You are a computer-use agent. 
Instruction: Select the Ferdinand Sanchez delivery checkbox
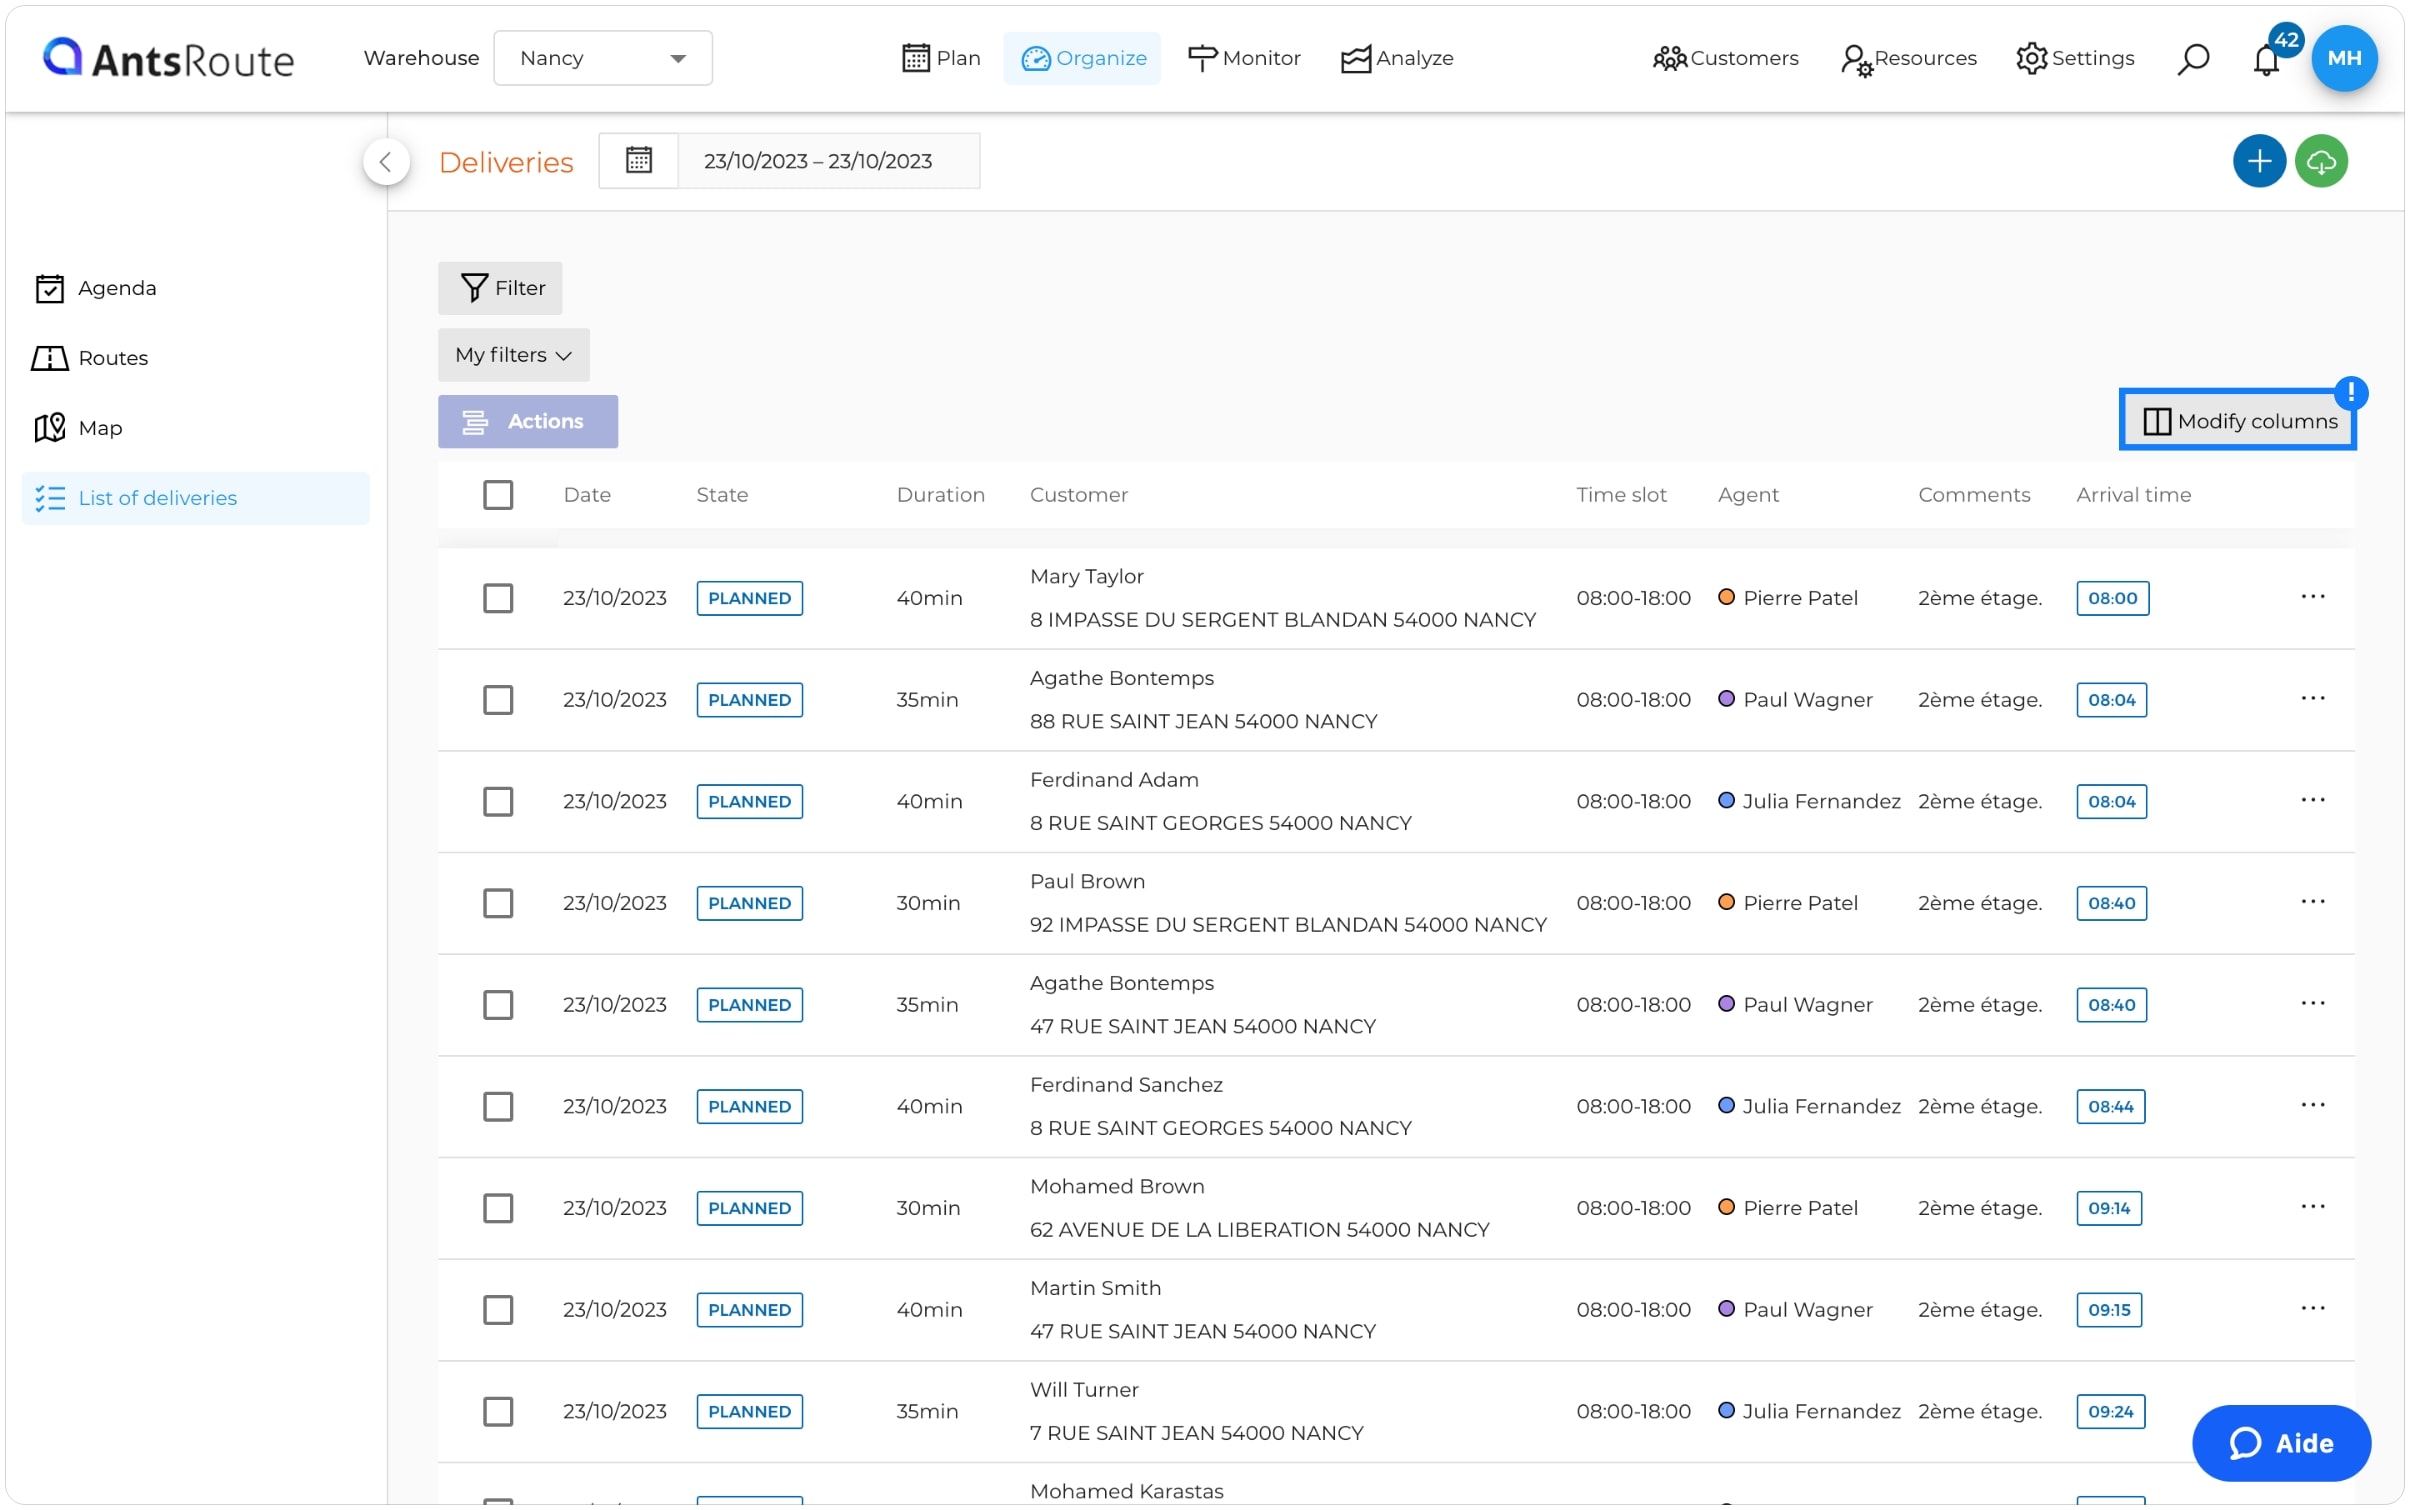tap(498, 1107)
